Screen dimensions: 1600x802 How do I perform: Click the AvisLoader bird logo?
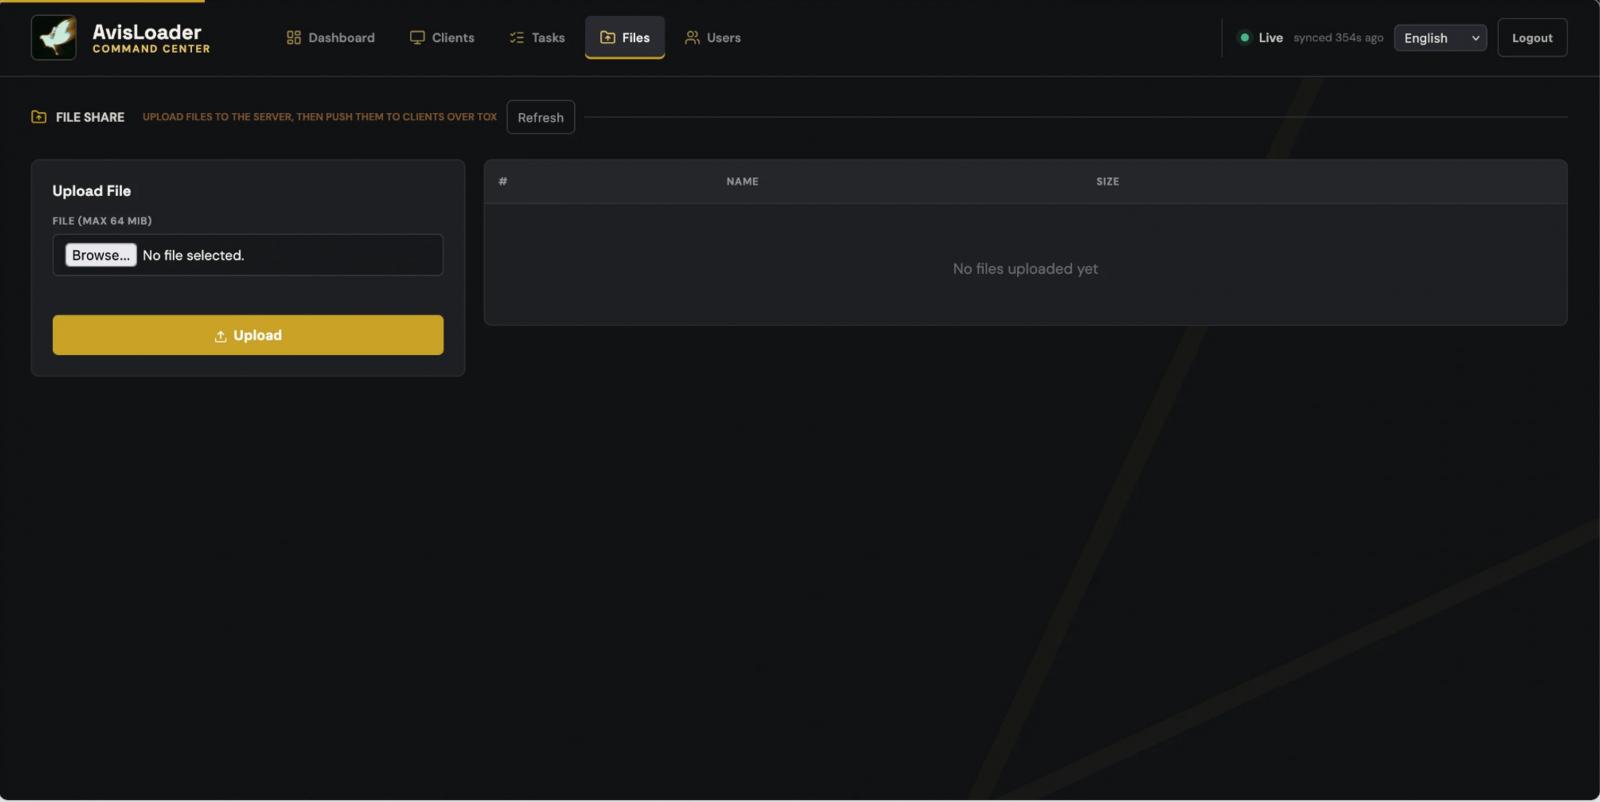[54, 38]
